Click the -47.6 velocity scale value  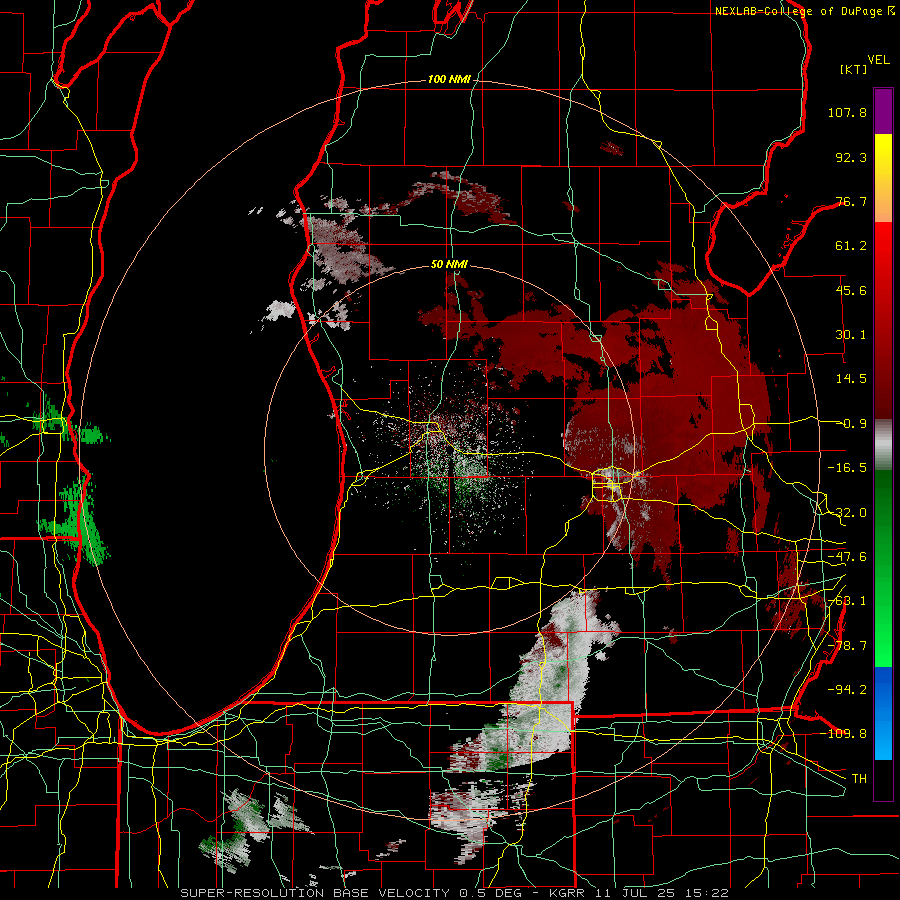pyautogui.click(x=847, y=557)
